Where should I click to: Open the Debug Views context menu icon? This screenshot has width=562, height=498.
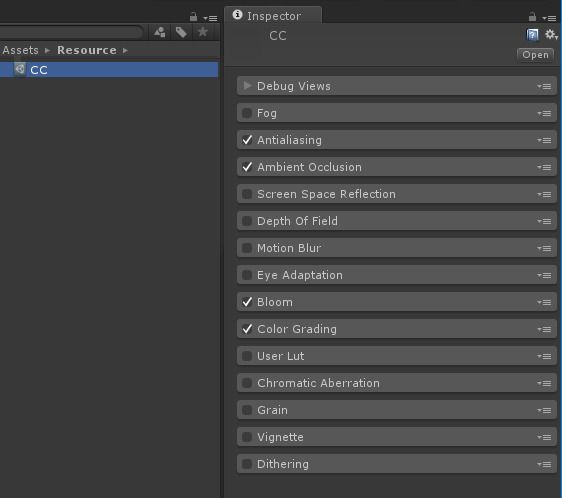click(x=544, y=86)
